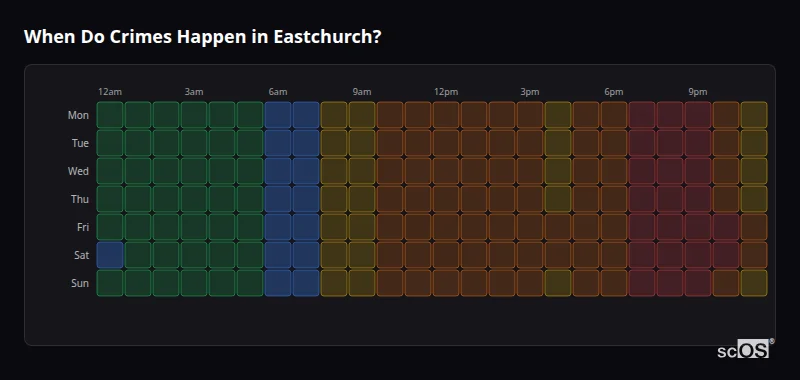The width and height of the screenshot is (800, 380).
Task: Select the Tuesday 3am green cell
Action: (194, 143)
